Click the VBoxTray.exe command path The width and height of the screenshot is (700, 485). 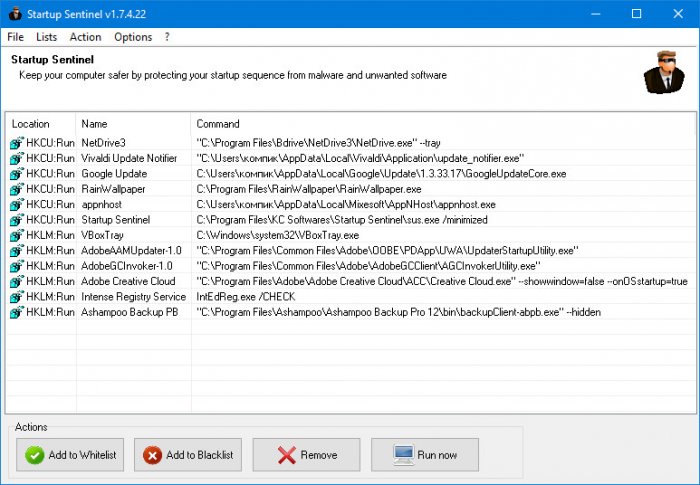tap(278, 235)
